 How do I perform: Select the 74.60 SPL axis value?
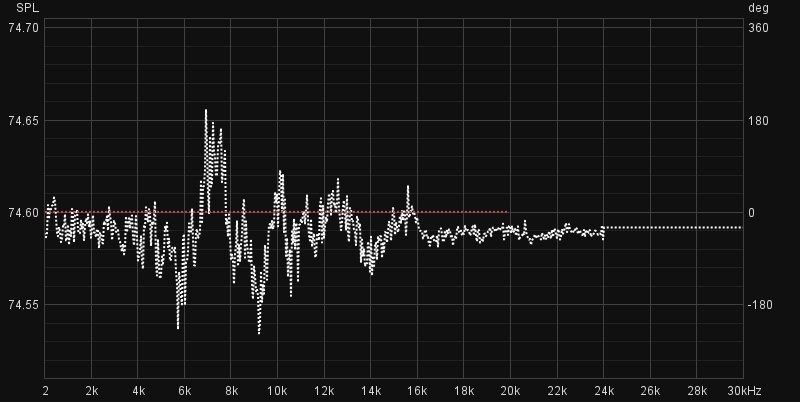coord(23,213)
